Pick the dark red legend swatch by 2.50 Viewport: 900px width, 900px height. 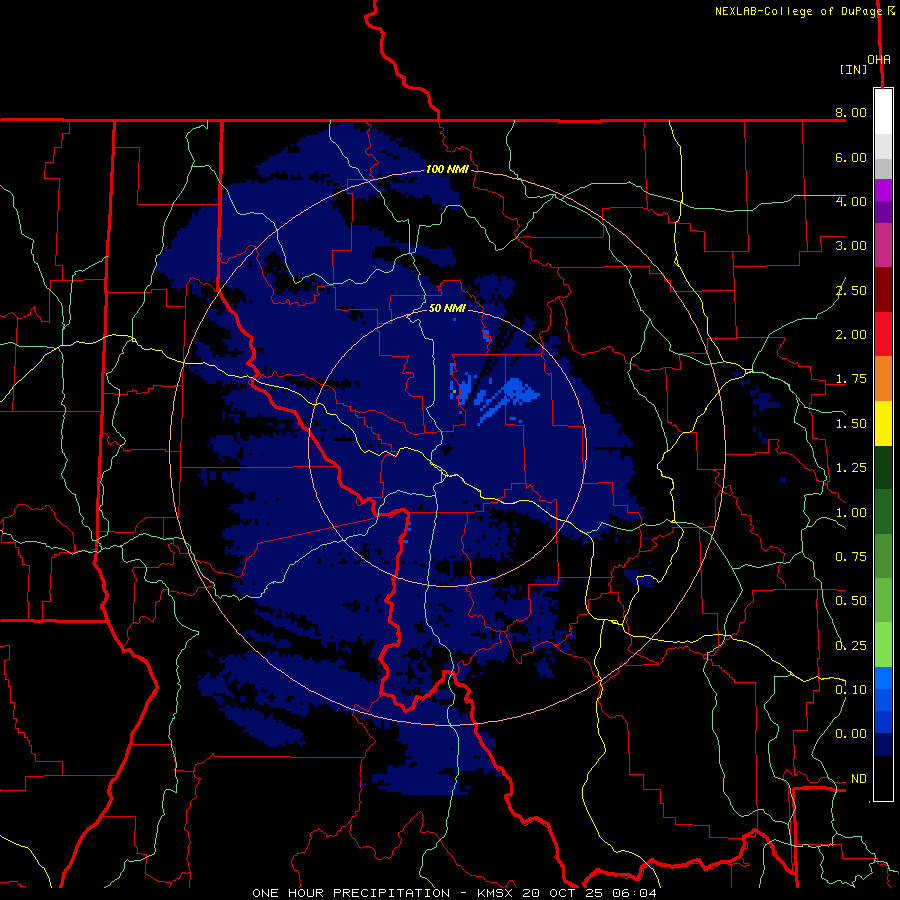883,290
